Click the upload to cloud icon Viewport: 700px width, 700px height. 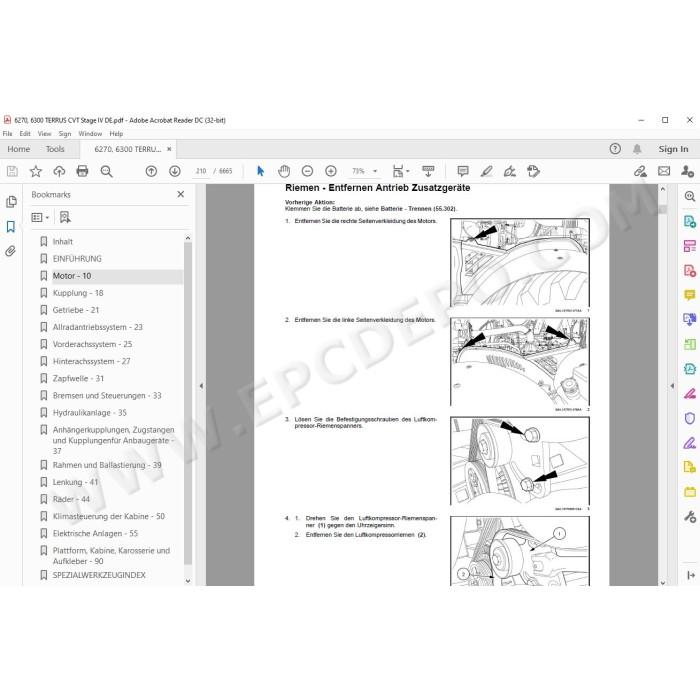click(59, 171)
